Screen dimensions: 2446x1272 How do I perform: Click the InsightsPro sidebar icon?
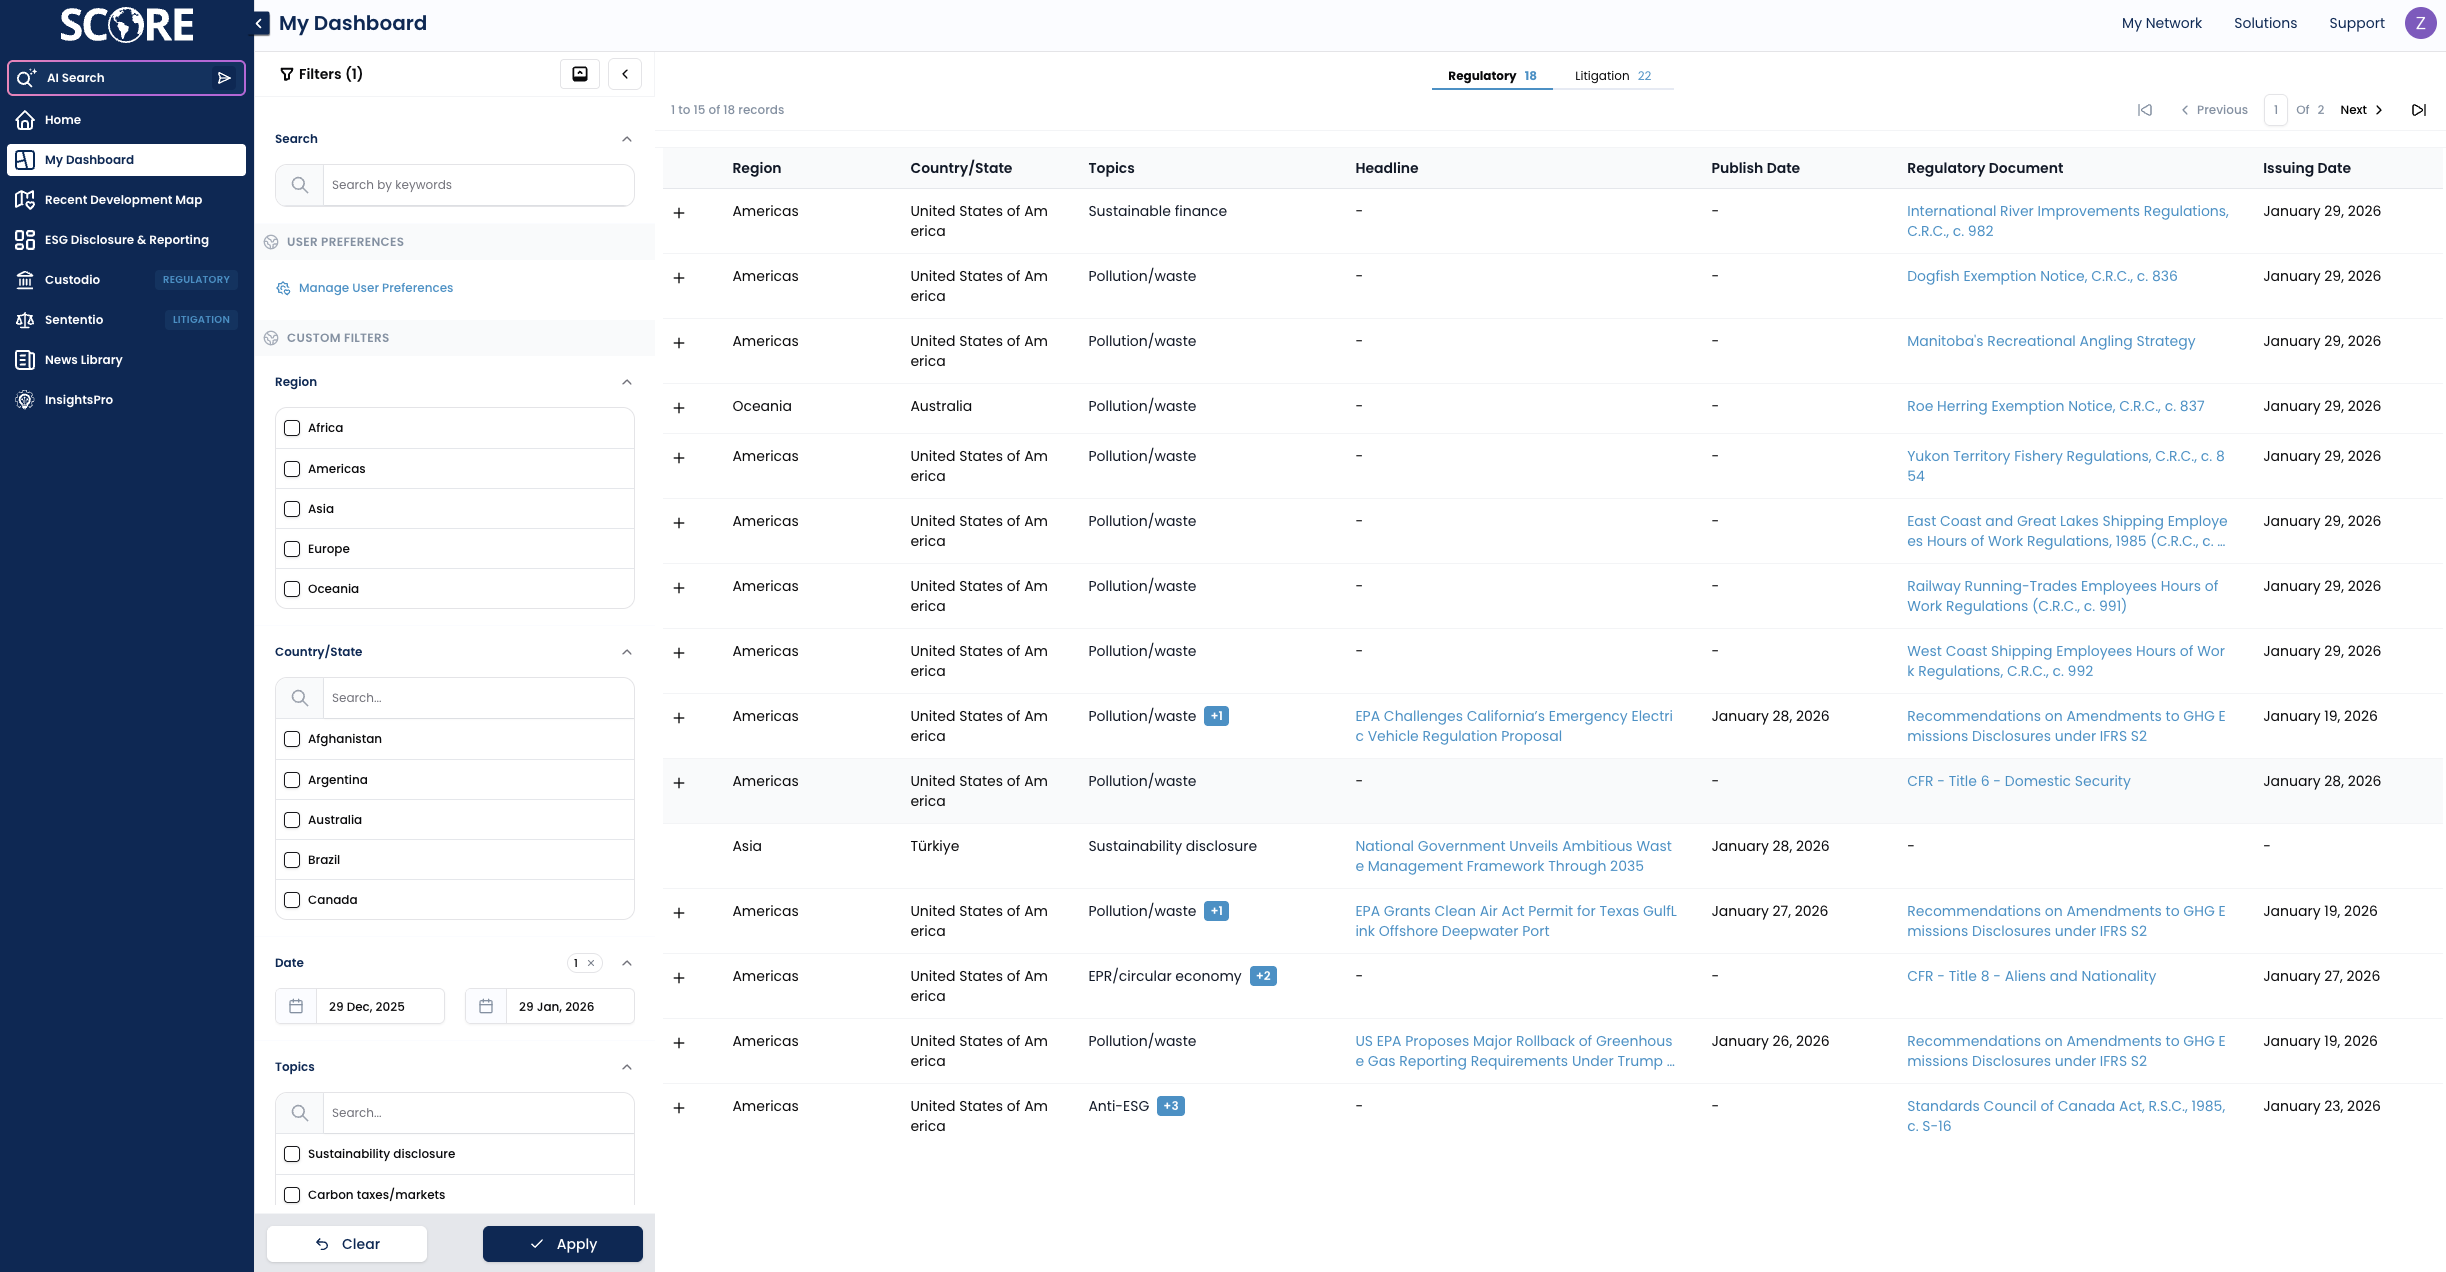coord(25,400)
